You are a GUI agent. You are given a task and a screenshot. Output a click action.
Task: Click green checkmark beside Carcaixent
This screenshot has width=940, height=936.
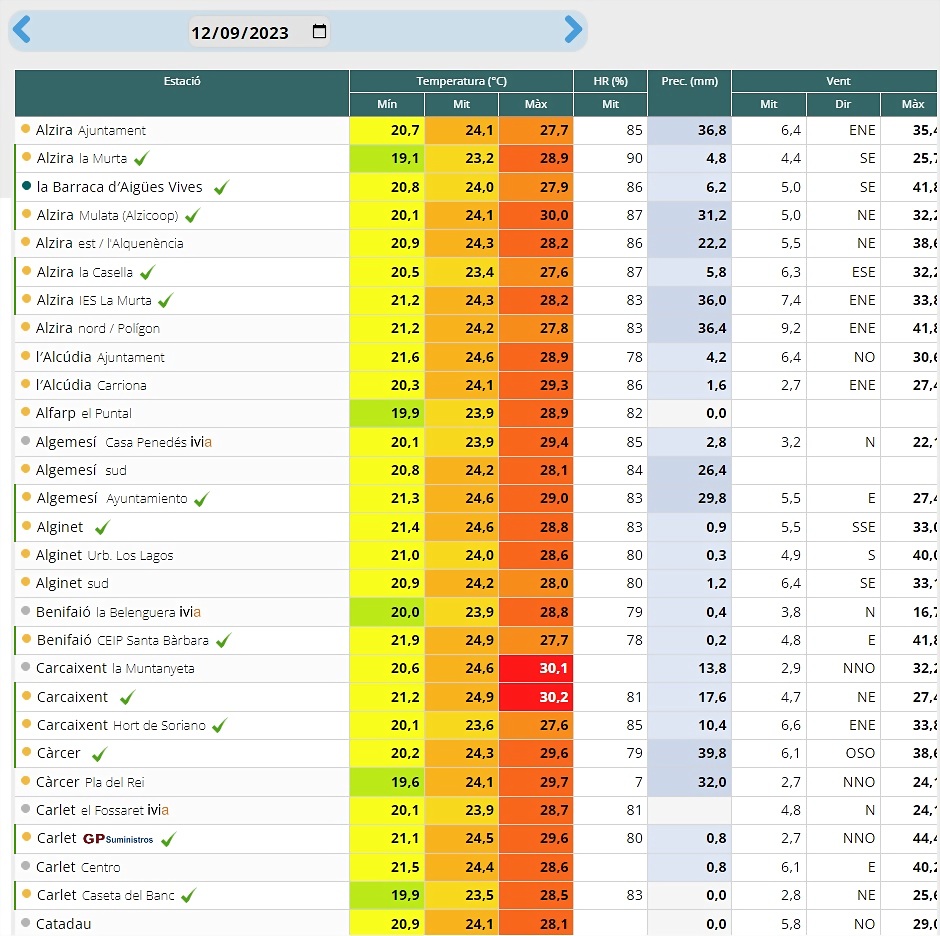coord(127,697)
